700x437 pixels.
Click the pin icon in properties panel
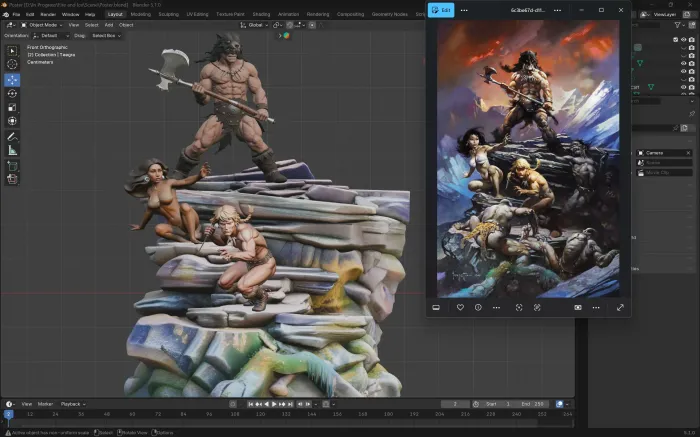pos(692,114)
